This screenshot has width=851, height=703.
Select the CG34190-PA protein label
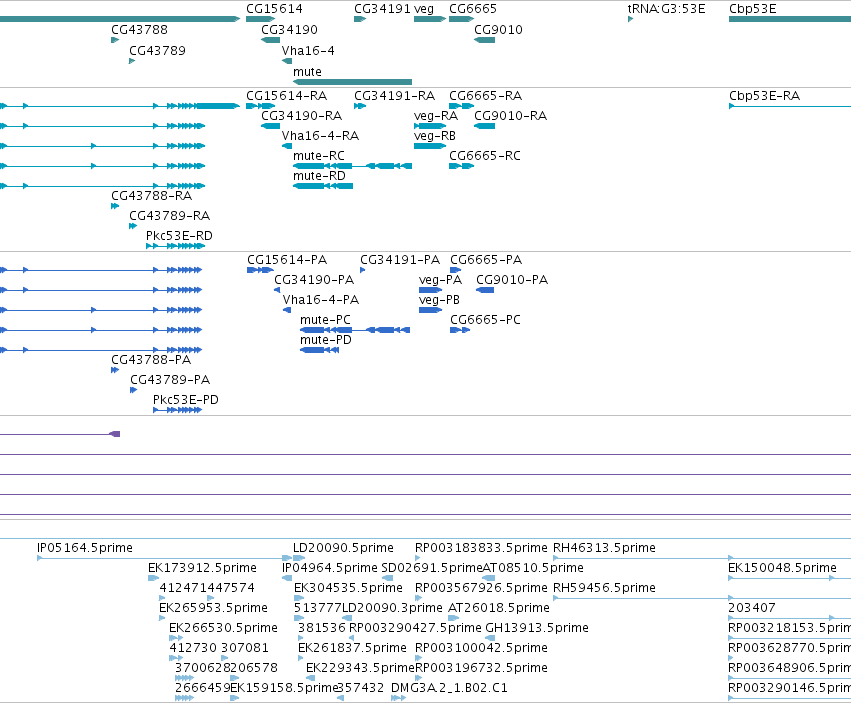pos(314,280)
